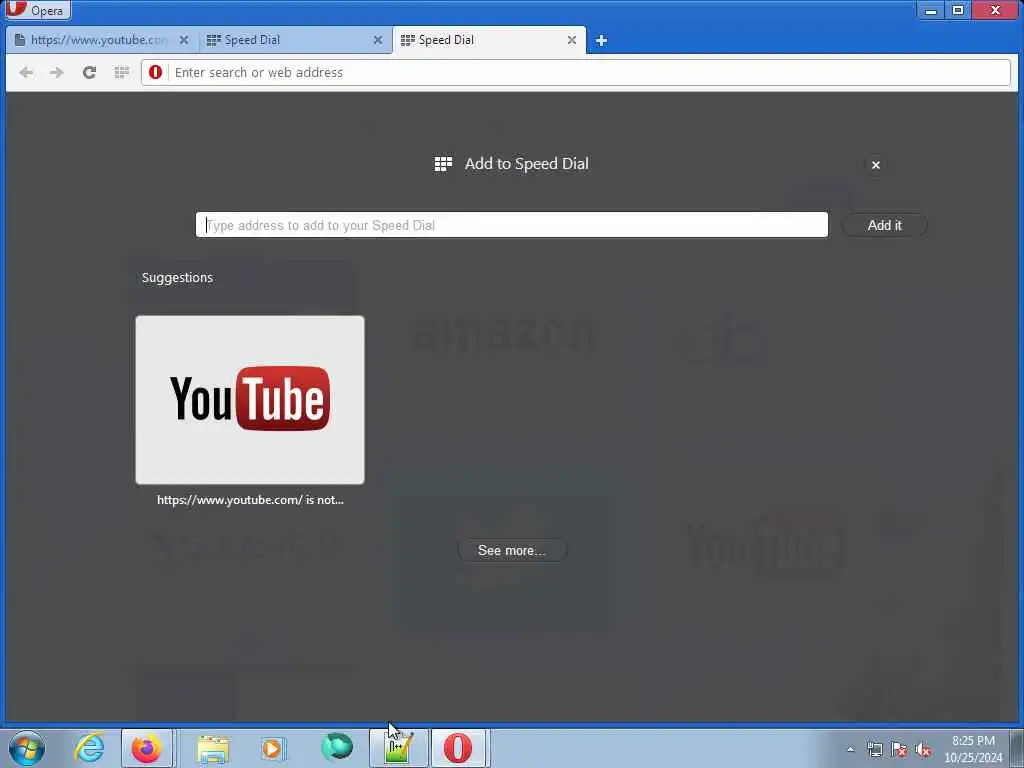This screenshot has width=1024, height=768.
Task: Click the grid icon beside Add to Speed Dial
Action: point(443,164)
